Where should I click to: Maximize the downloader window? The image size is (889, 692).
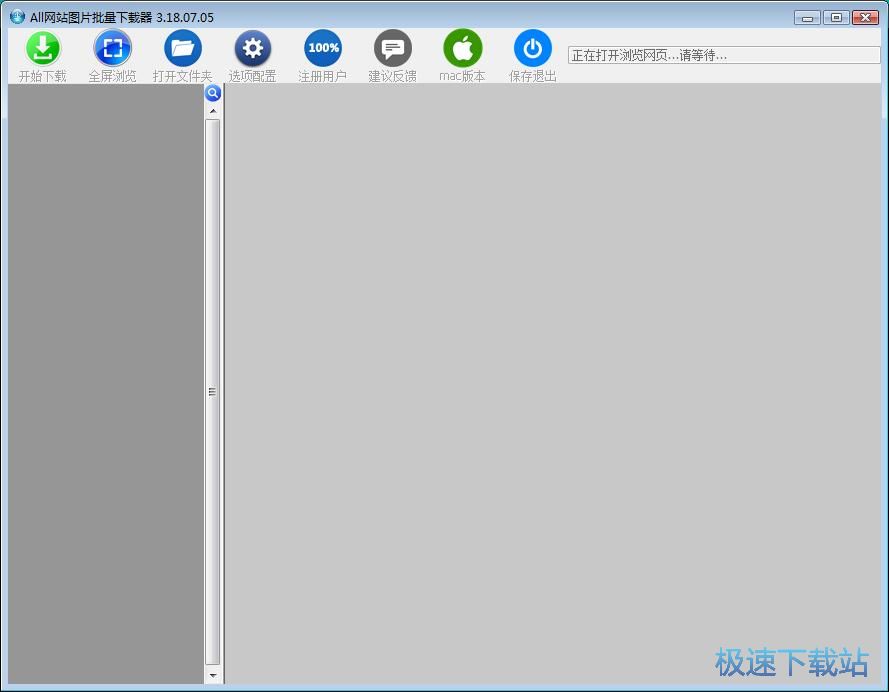coord(836,18)
